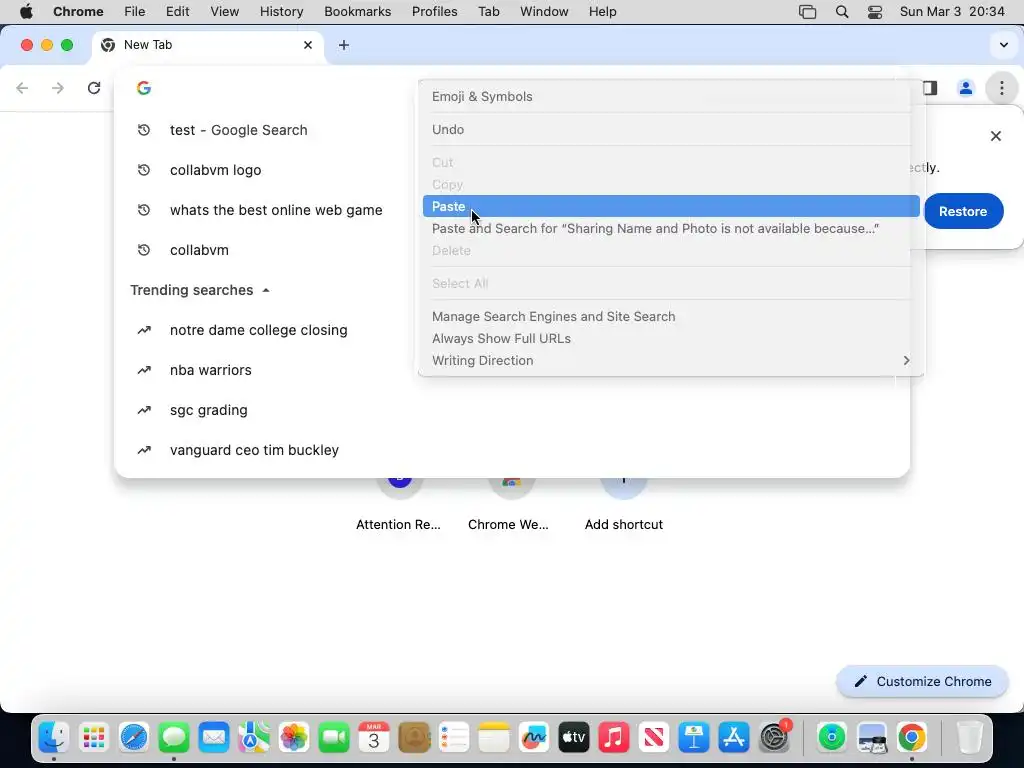Toggle Always Show Full URLs

tap(671, 338)
